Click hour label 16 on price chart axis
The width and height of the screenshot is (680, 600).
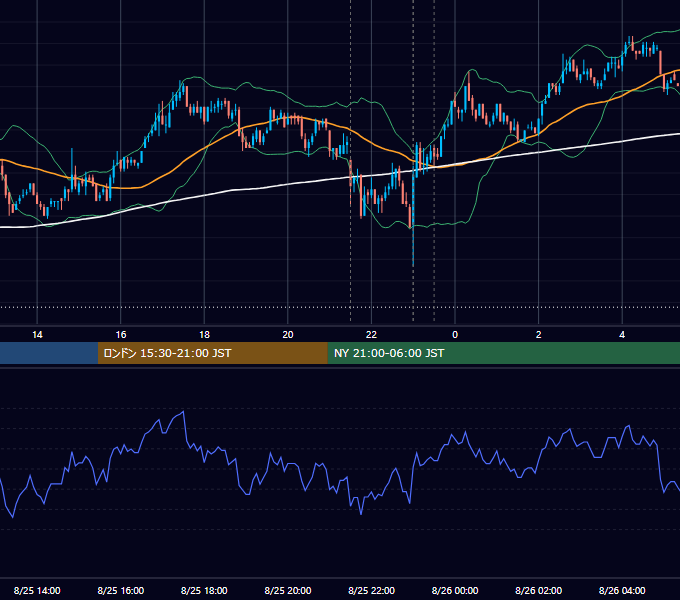121,335
